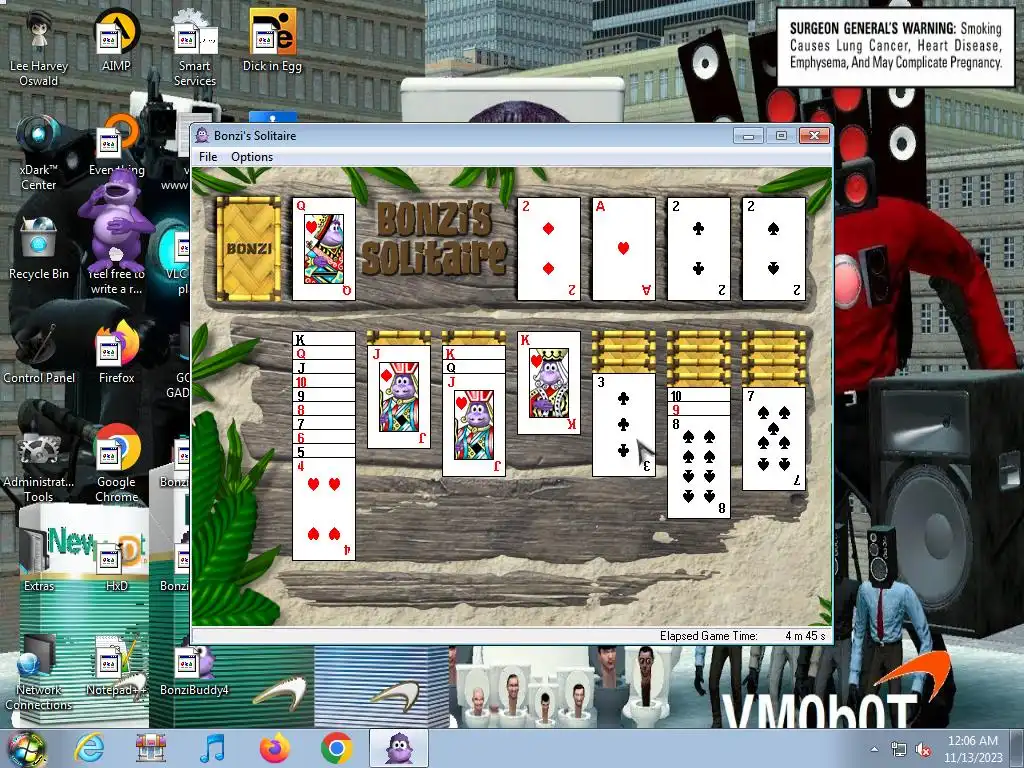This screenshot has width=1024, height=768.
Task: Open the AIMP desktop shortcut
Action: 116,40
